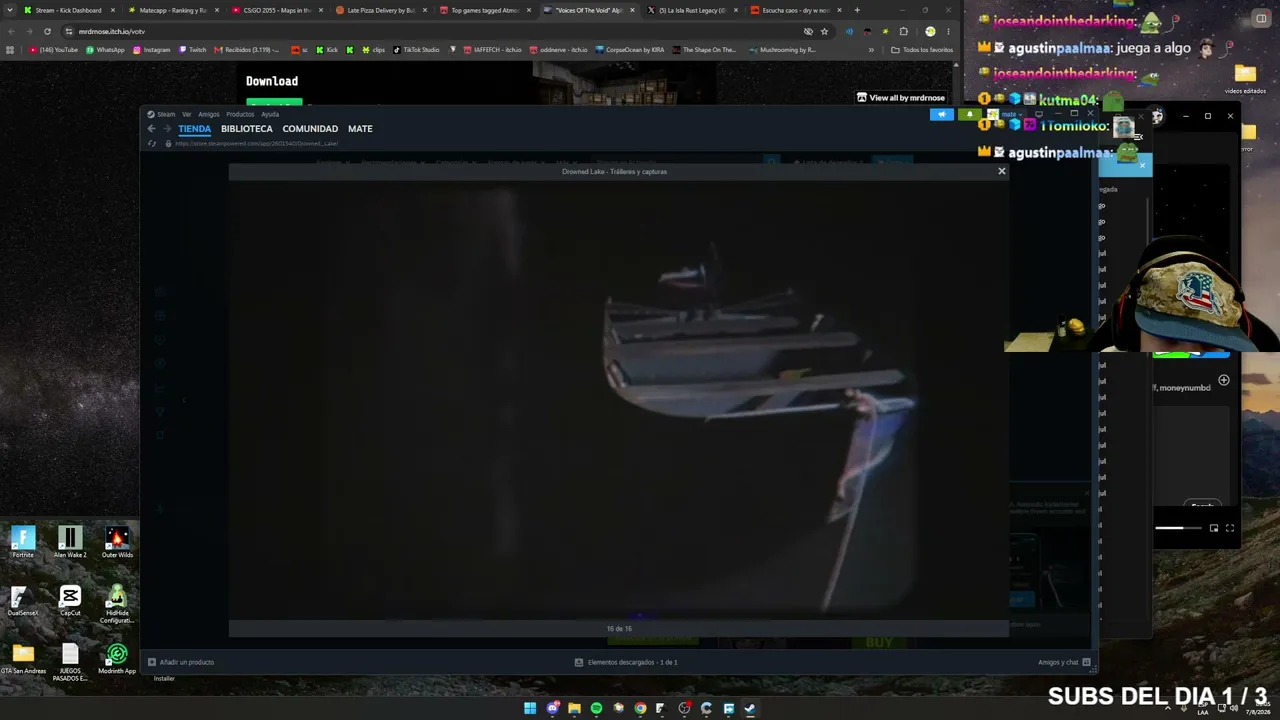Adjust the volume slider in right panel
This screenshot has width=1280, height=720.
pyautogui.click(x=1178, y=528)
